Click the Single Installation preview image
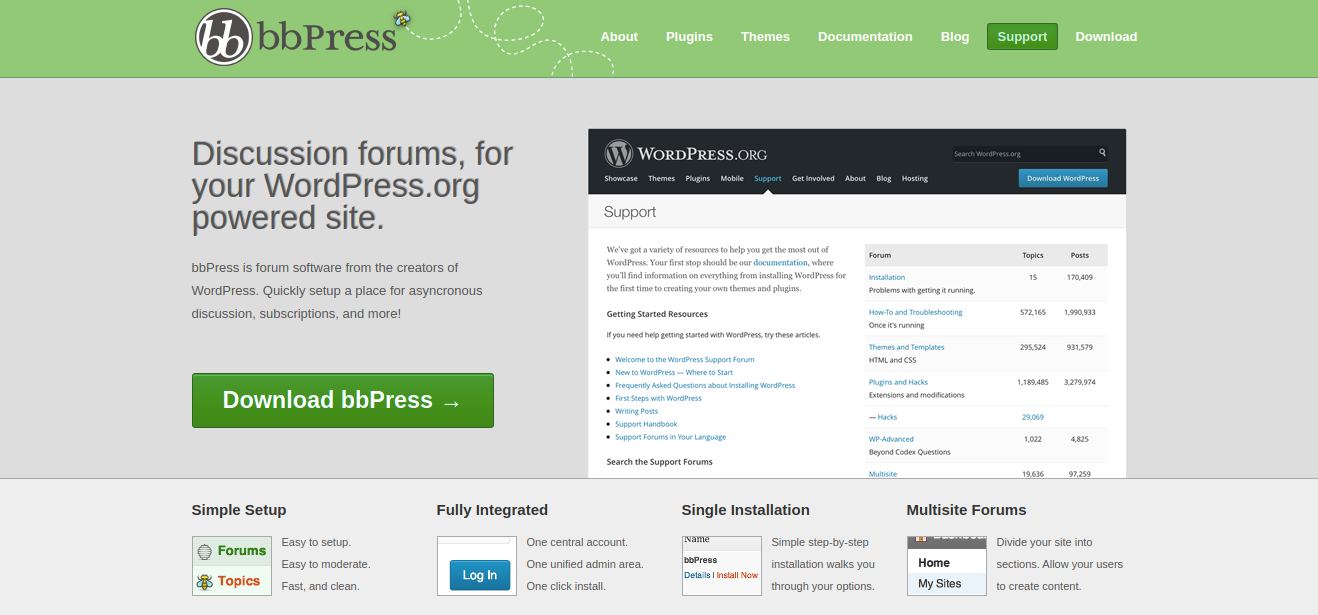Viewport: 1318px width, 615px height. coord(722,566)
